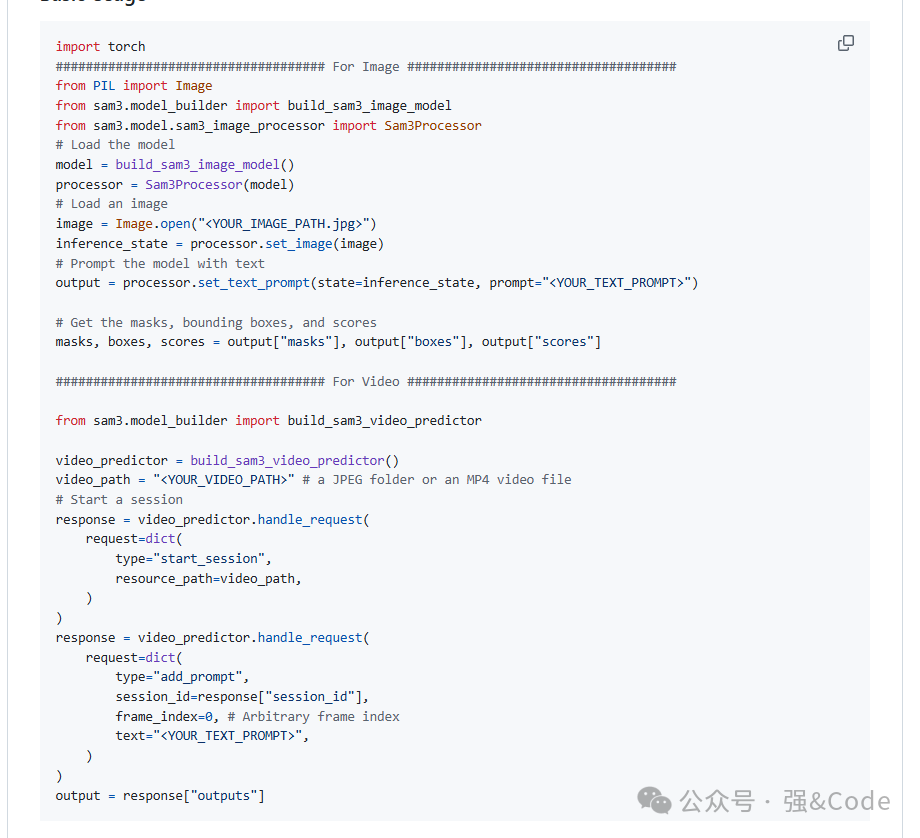Viewport: 920px width, 838px height.
Task: Click the copy code icon
Action: pos(845,43)
